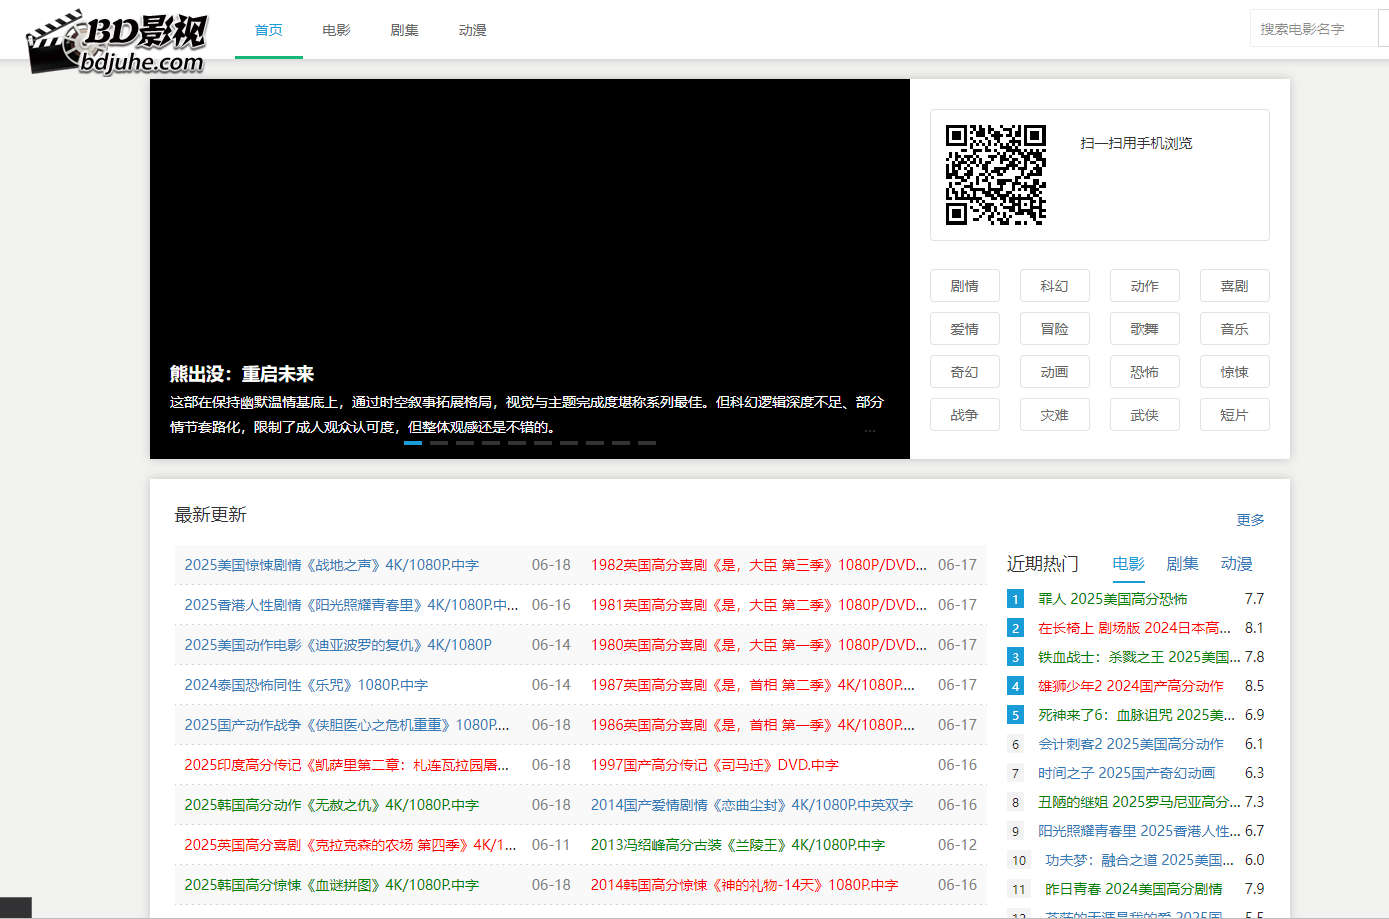Open 《是，首相 第二季》 entry
The height and width of the screenshot is (919, 1389).
[x=753, y=685]
